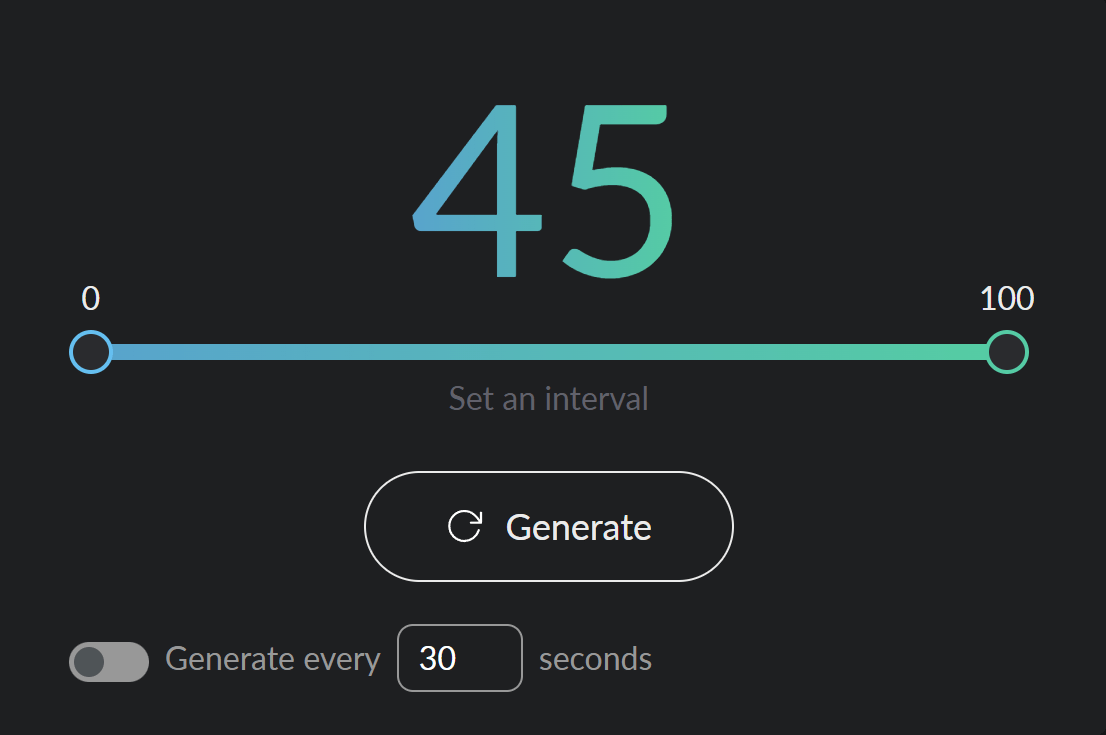Viewport: 1106px width, 735px height.
Task: Click the dark knob of the toggle
Action: [x=90, y=661]
